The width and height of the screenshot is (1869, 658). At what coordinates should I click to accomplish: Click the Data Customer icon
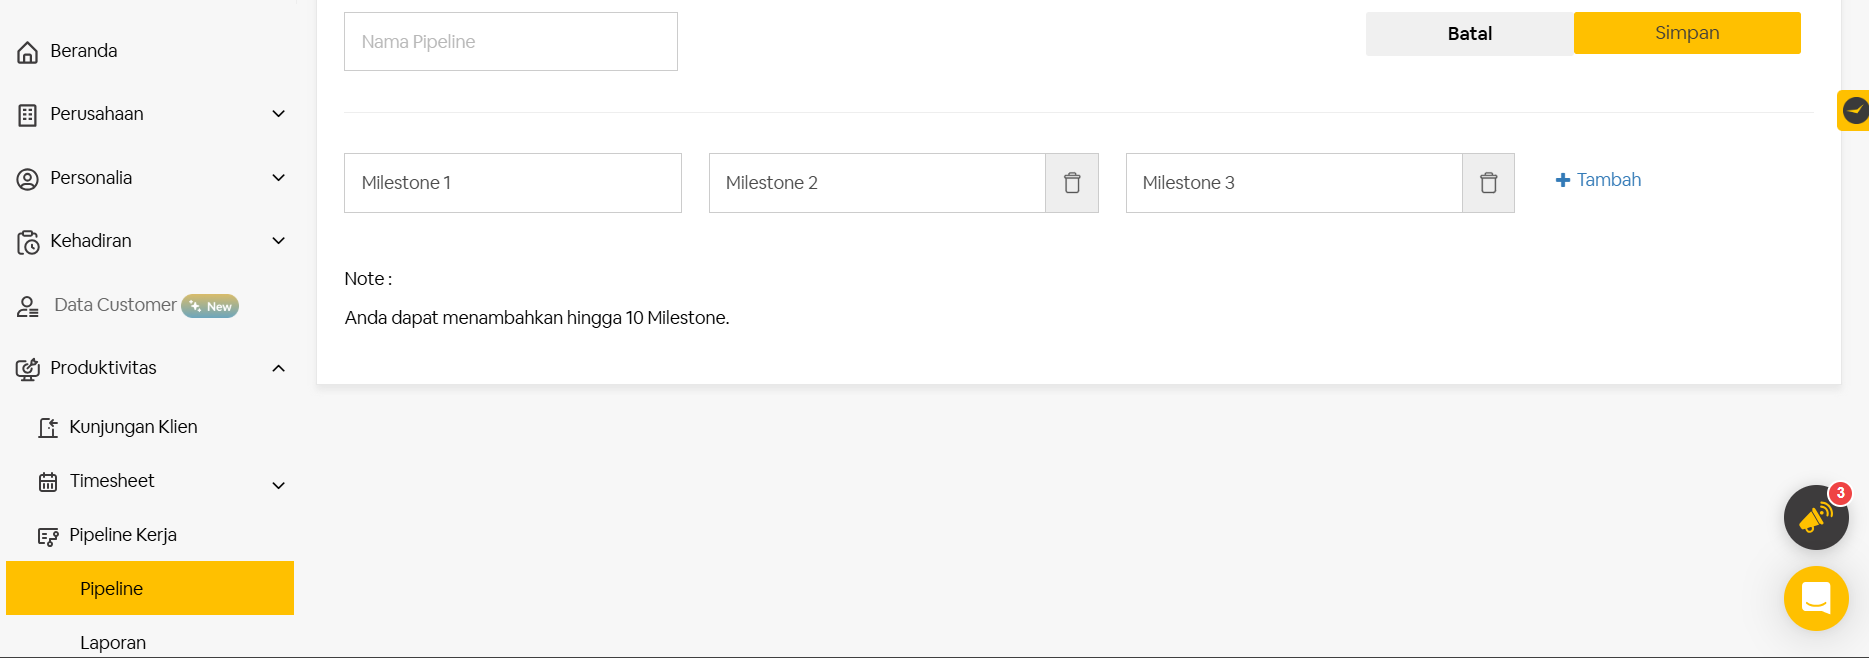point(28,307)
